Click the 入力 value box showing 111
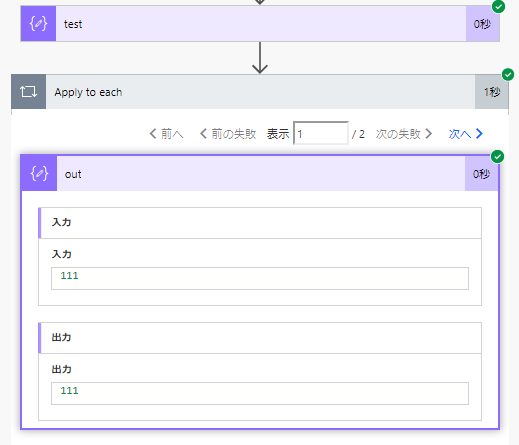Screen dimensions: 519x445 [x=260, y=278]
